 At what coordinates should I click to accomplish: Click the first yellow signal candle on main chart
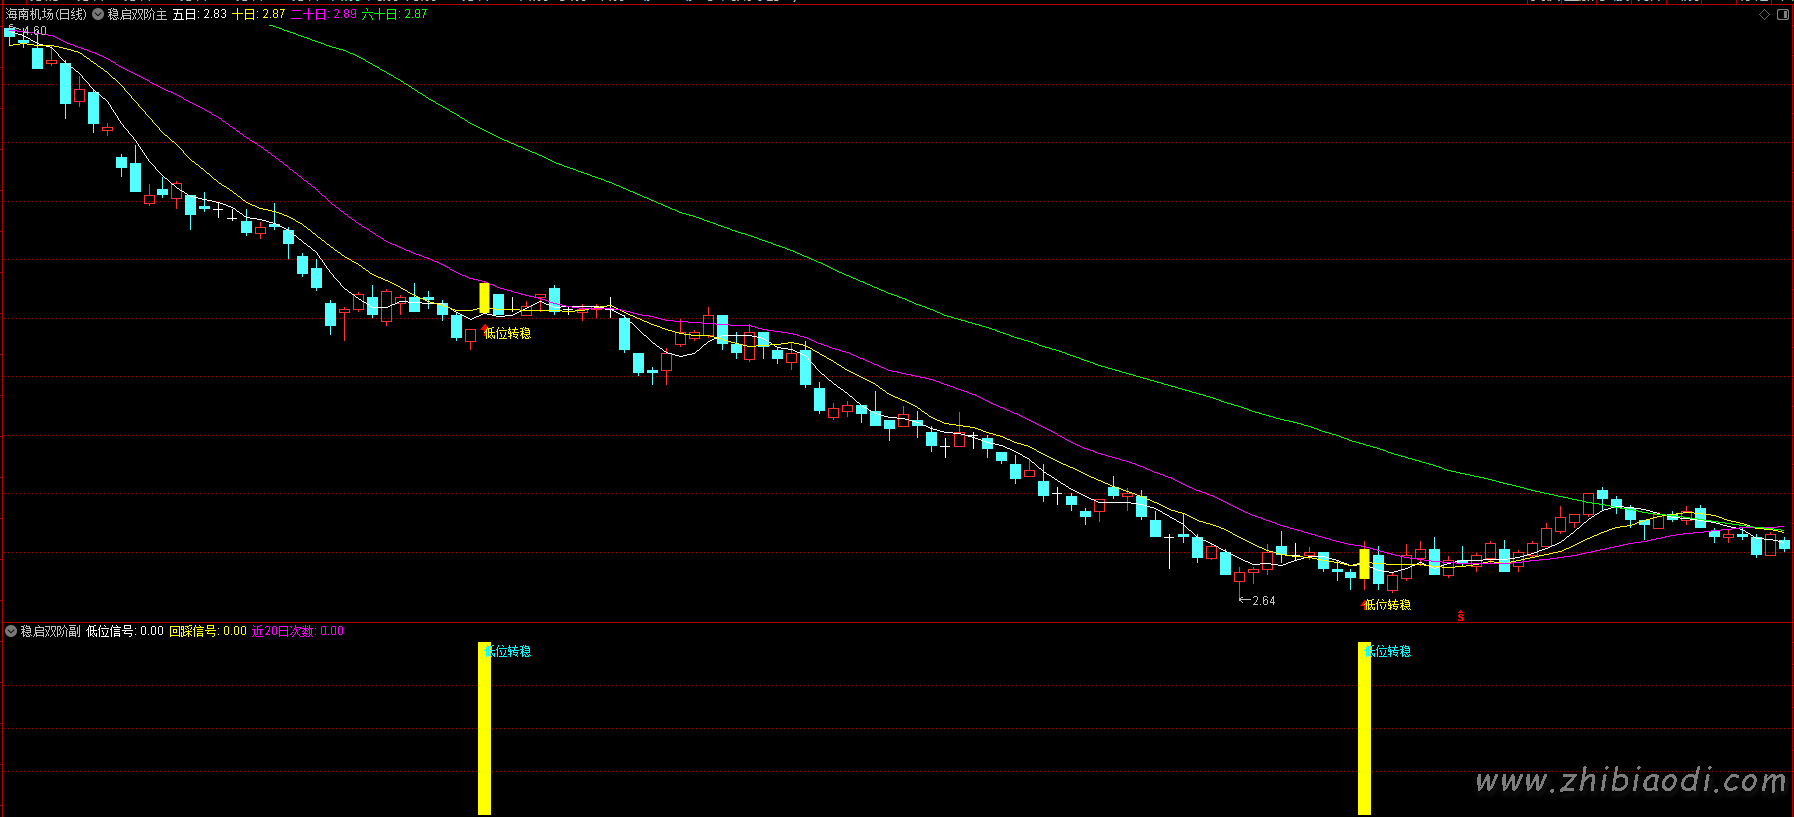coord(485,299)
